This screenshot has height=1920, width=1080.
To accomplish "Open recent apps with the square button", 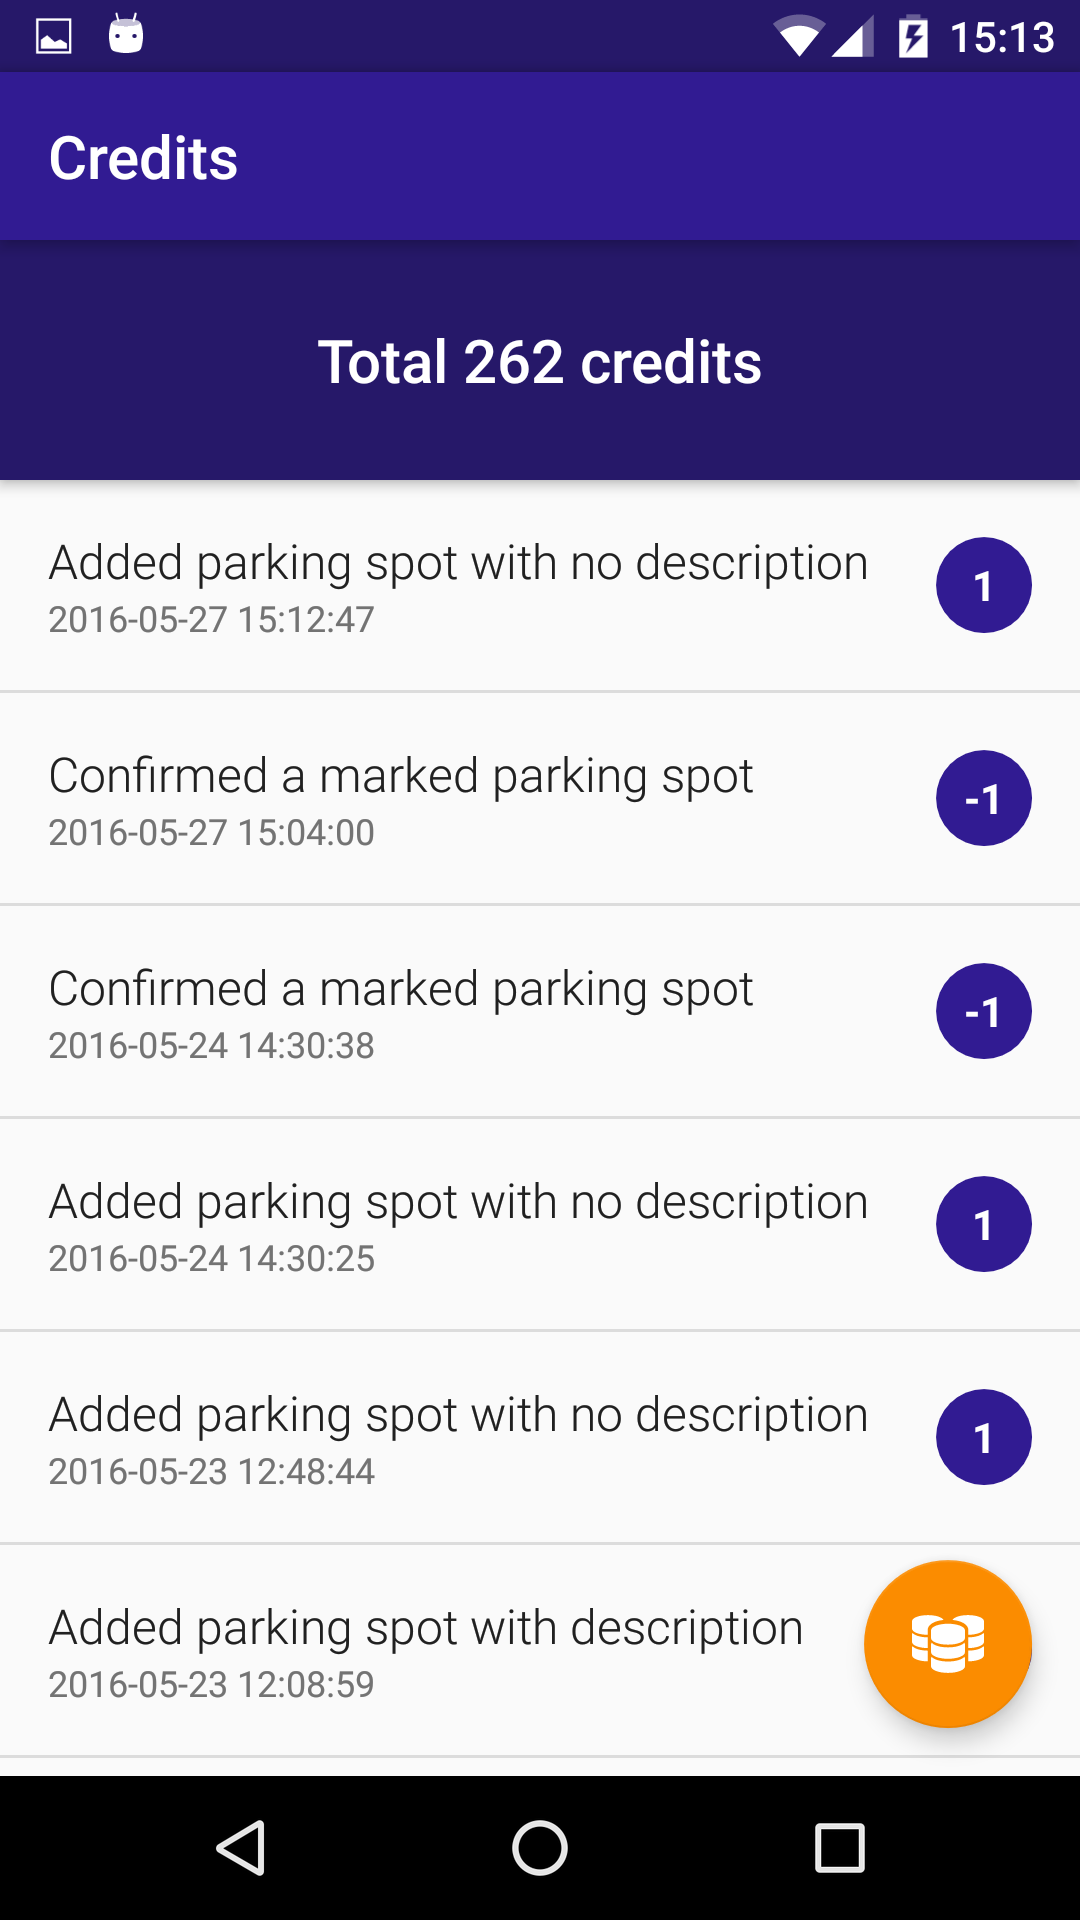I will coord(839,1847).
